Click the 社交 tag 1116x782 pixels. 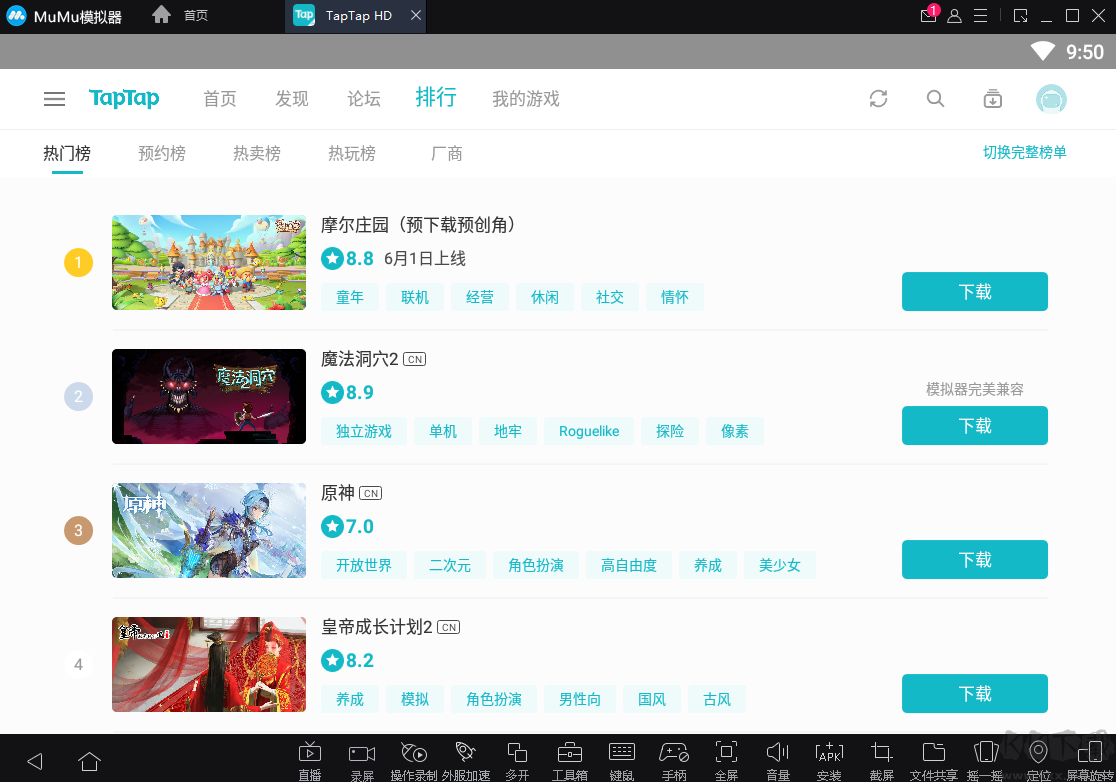(609, 297)
